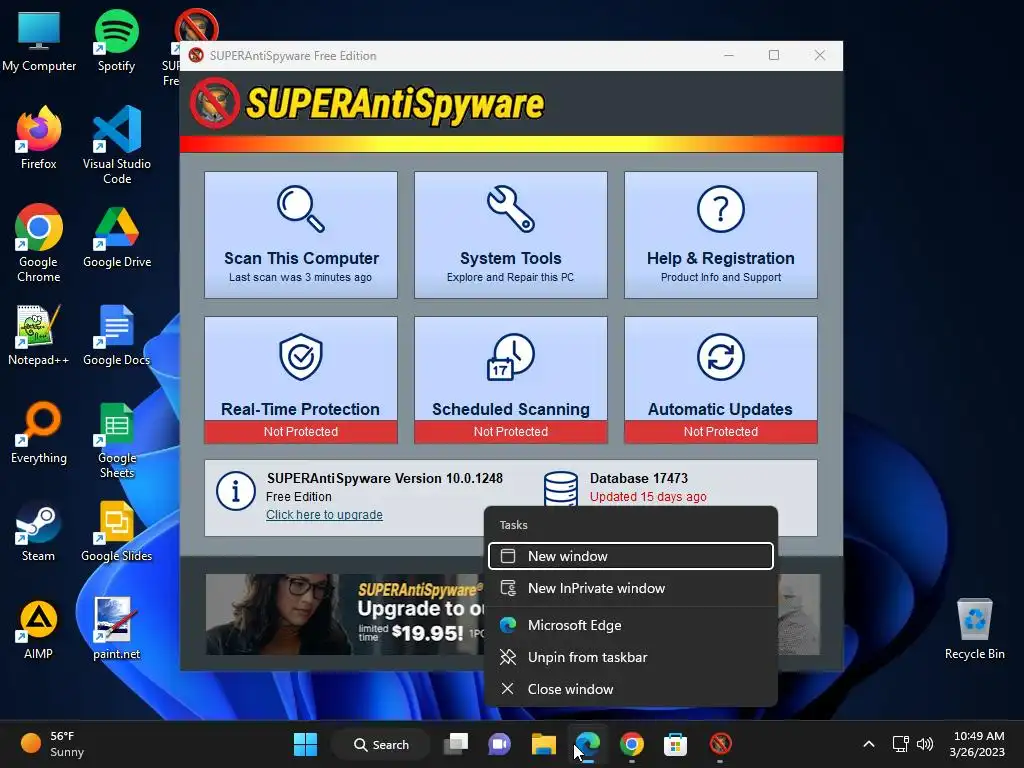Follow the Click here to upgrade link
This screenshot has width=1024, height=768.
click(324, 515)
